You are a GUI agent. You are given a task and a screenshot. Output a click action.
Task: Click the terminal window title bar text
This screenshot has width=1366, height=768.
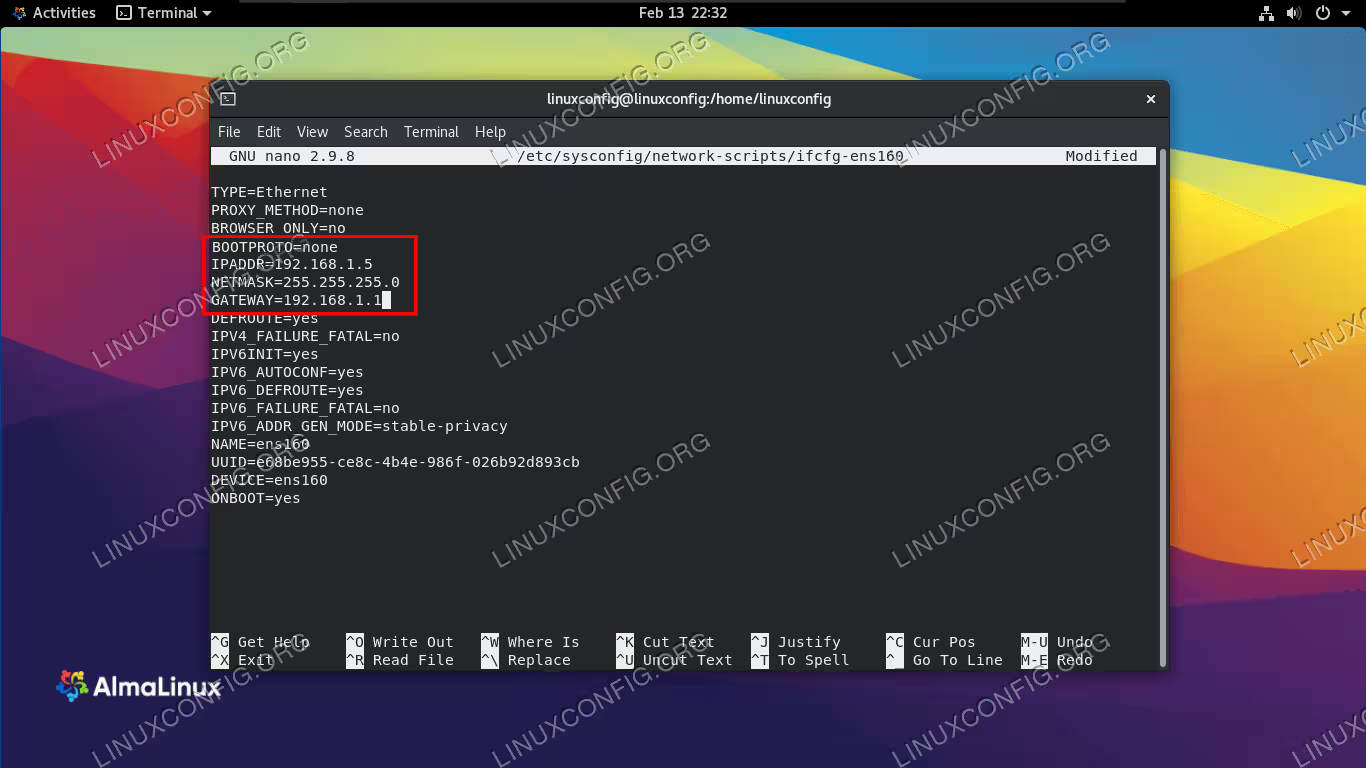pyautogui.click(x=689, y=99)
